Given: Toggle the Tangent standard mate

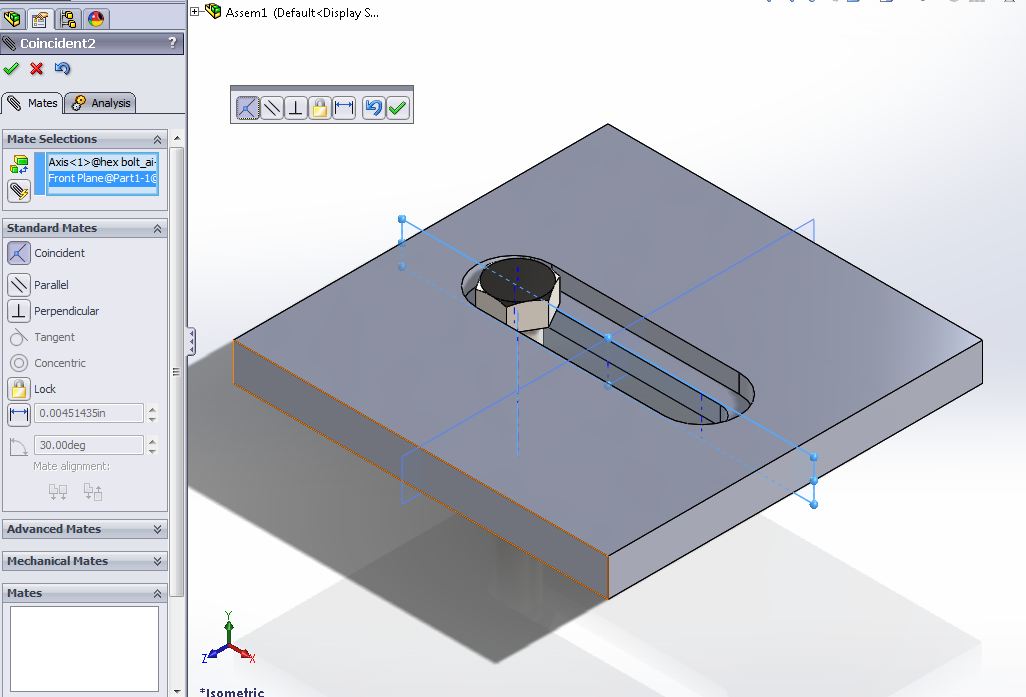Looking at the screenshot, I should click(x=19, y=337).
